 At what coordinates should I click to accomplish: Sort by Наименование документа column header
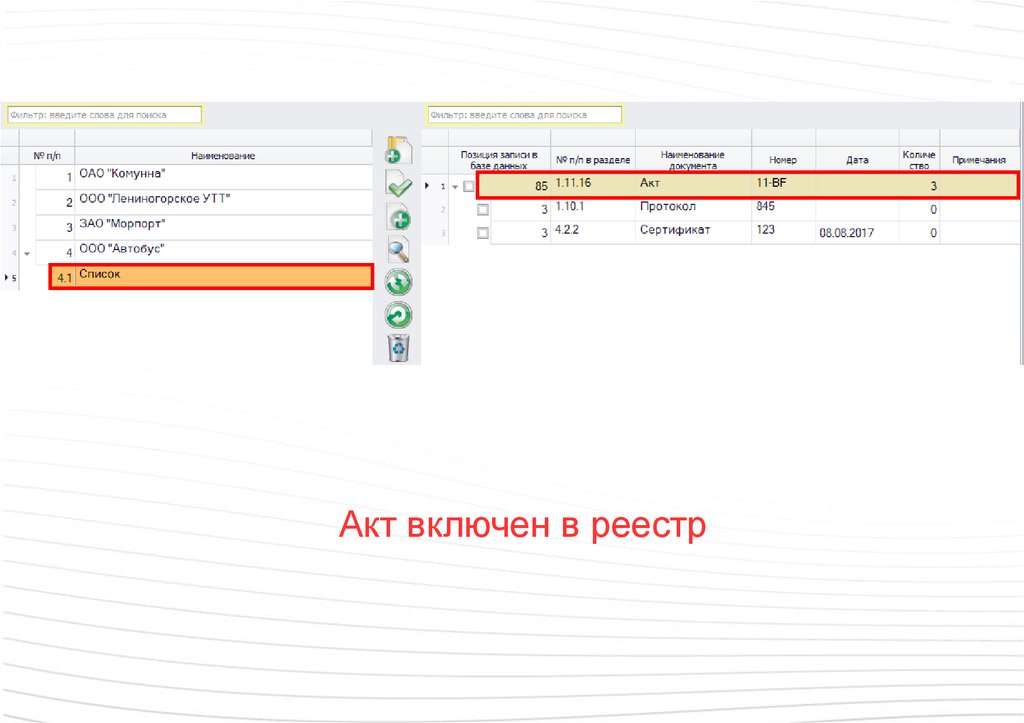(x=693, y=160)
